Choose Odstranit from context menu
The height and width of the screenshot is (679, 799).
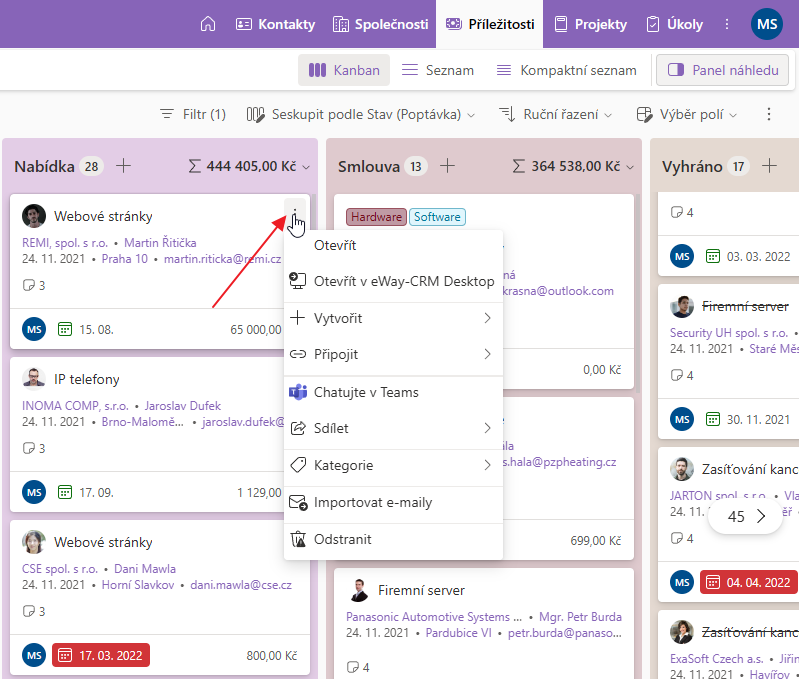(x=393, y=539)
